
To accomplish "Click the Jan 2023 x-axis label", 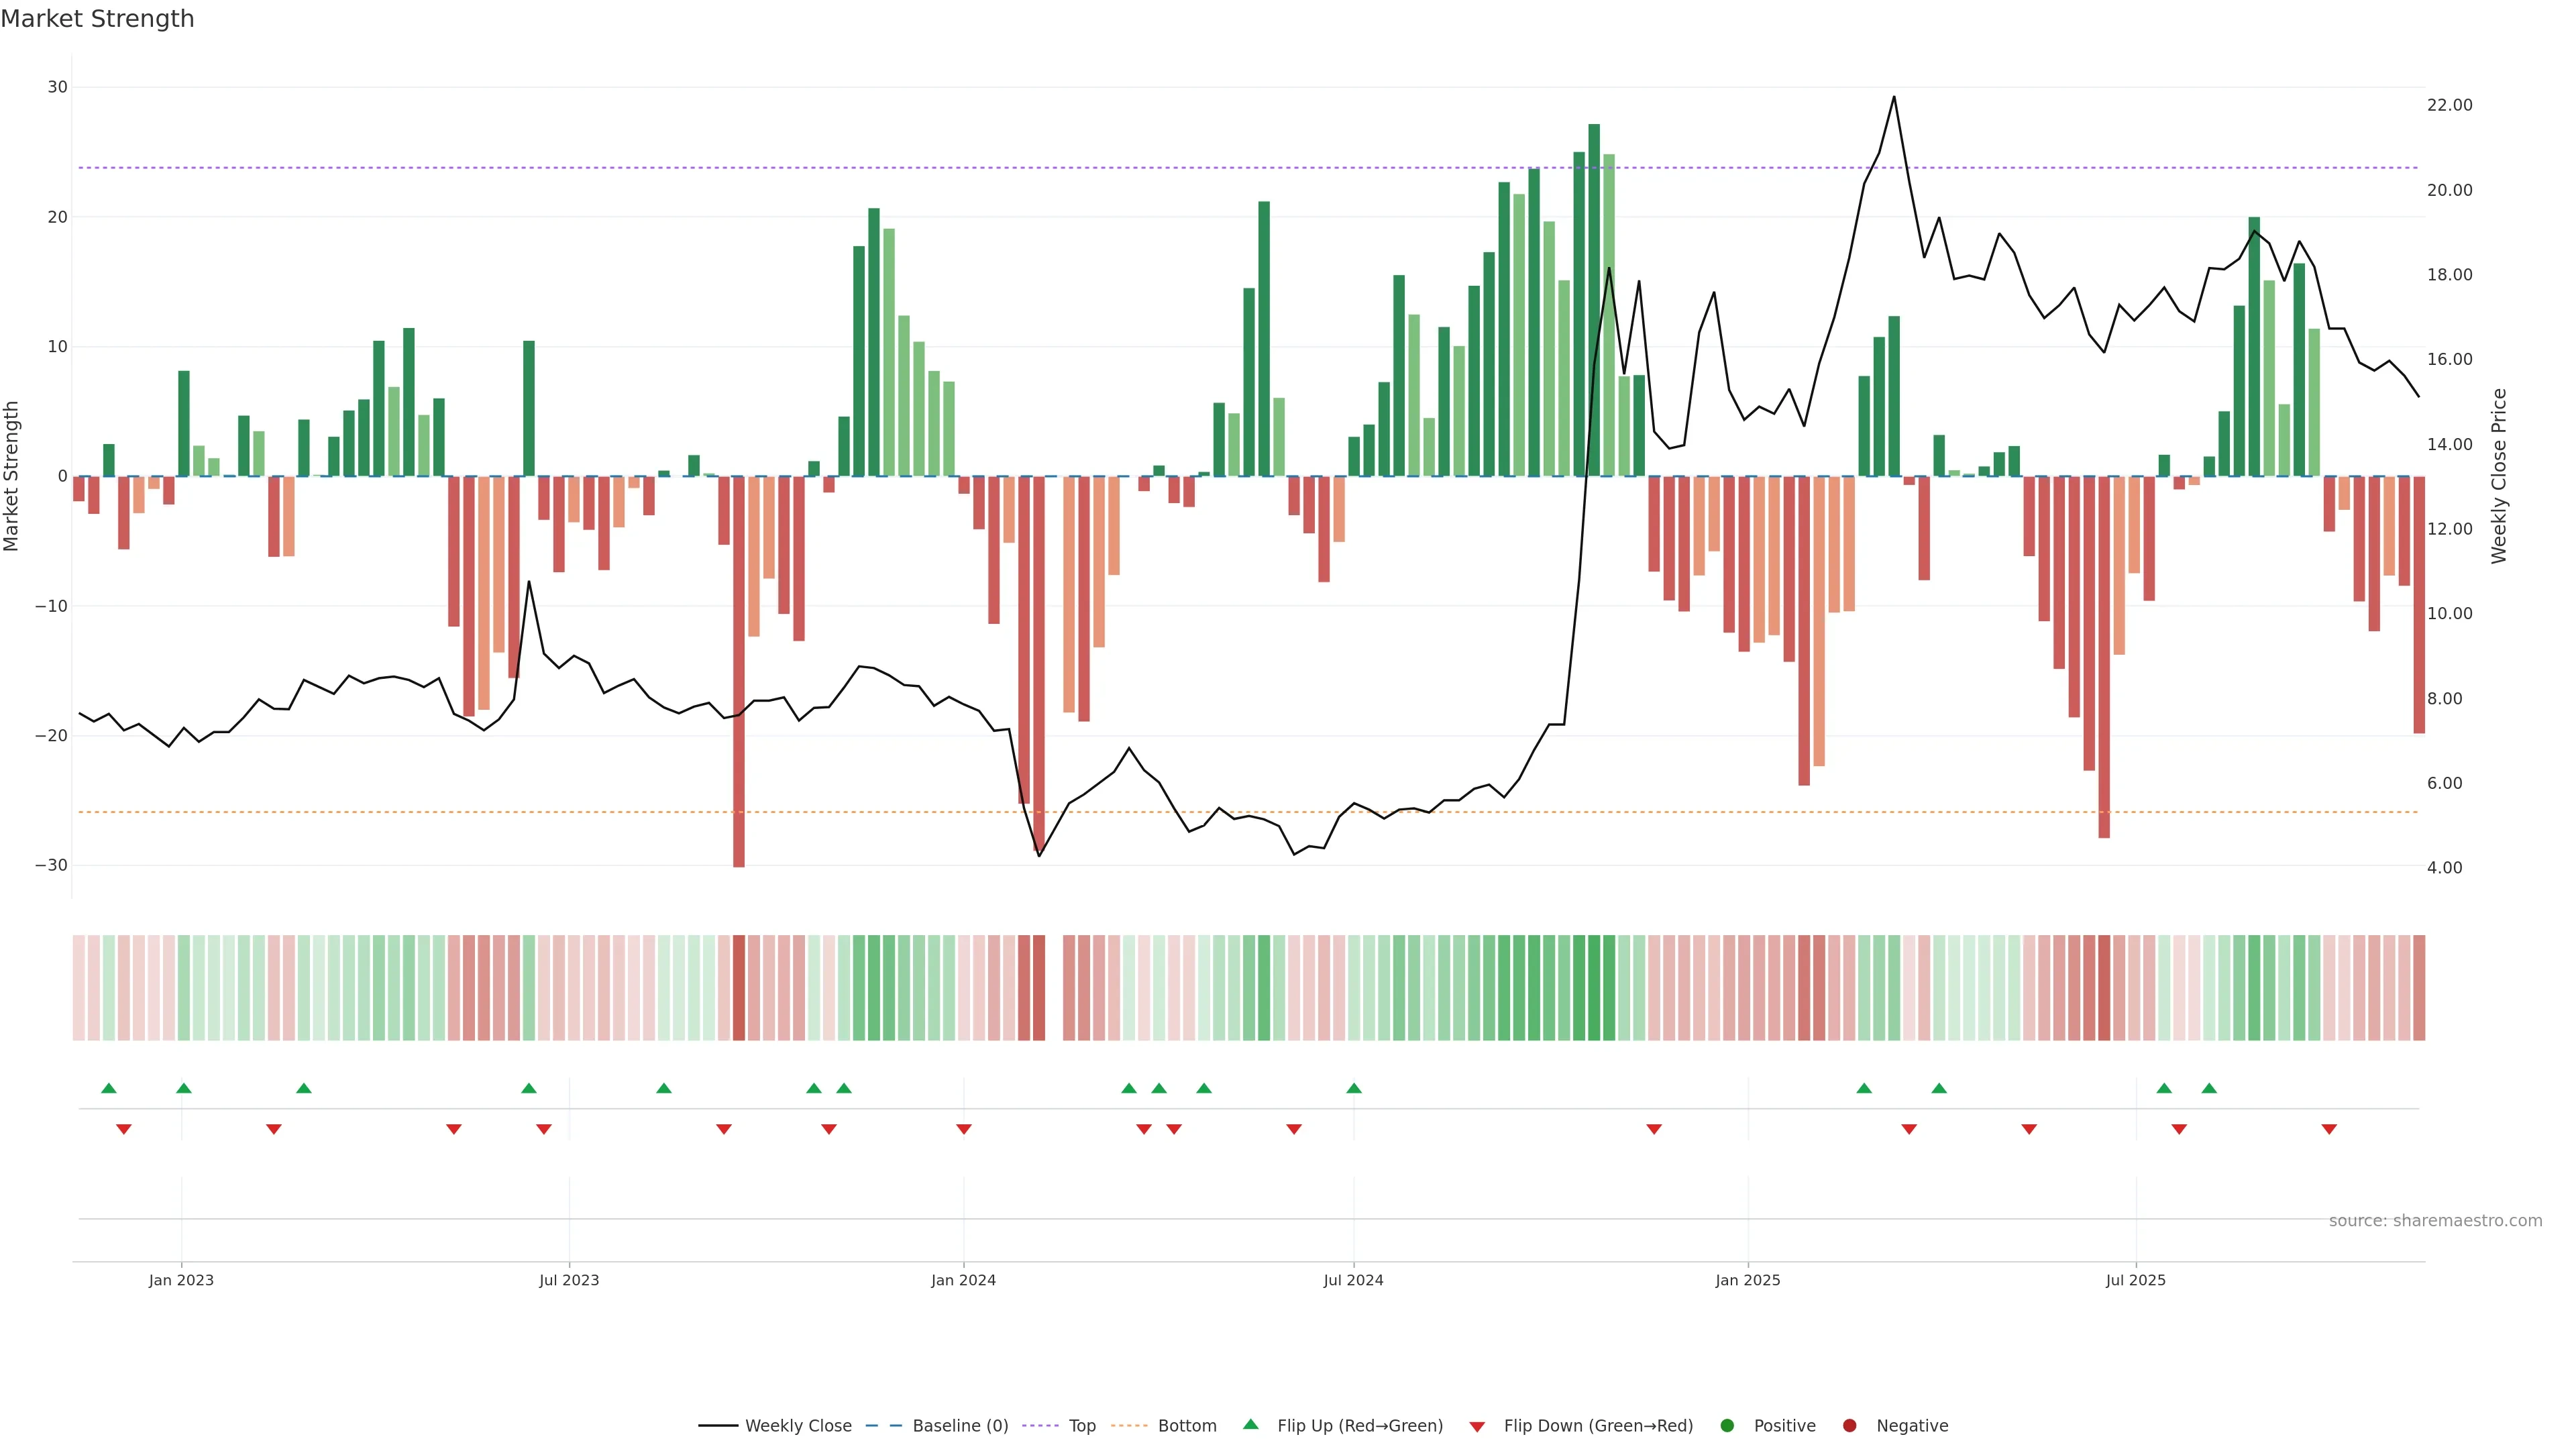I will point(181,1280).
